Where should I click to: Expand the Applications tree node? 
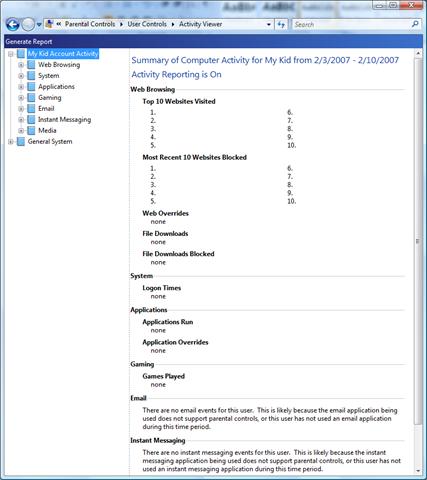21,87
